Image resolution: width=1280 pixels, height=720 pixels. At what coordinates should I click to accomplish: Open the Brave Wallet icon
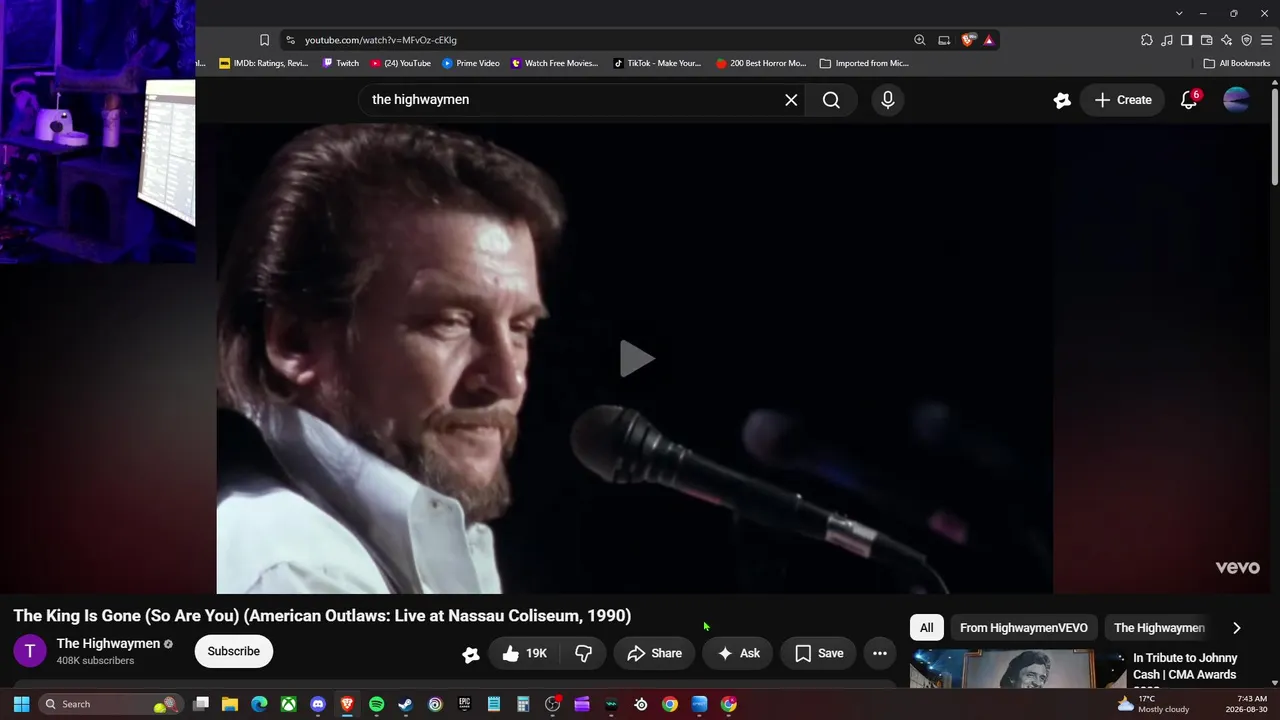coord(1206,40)
